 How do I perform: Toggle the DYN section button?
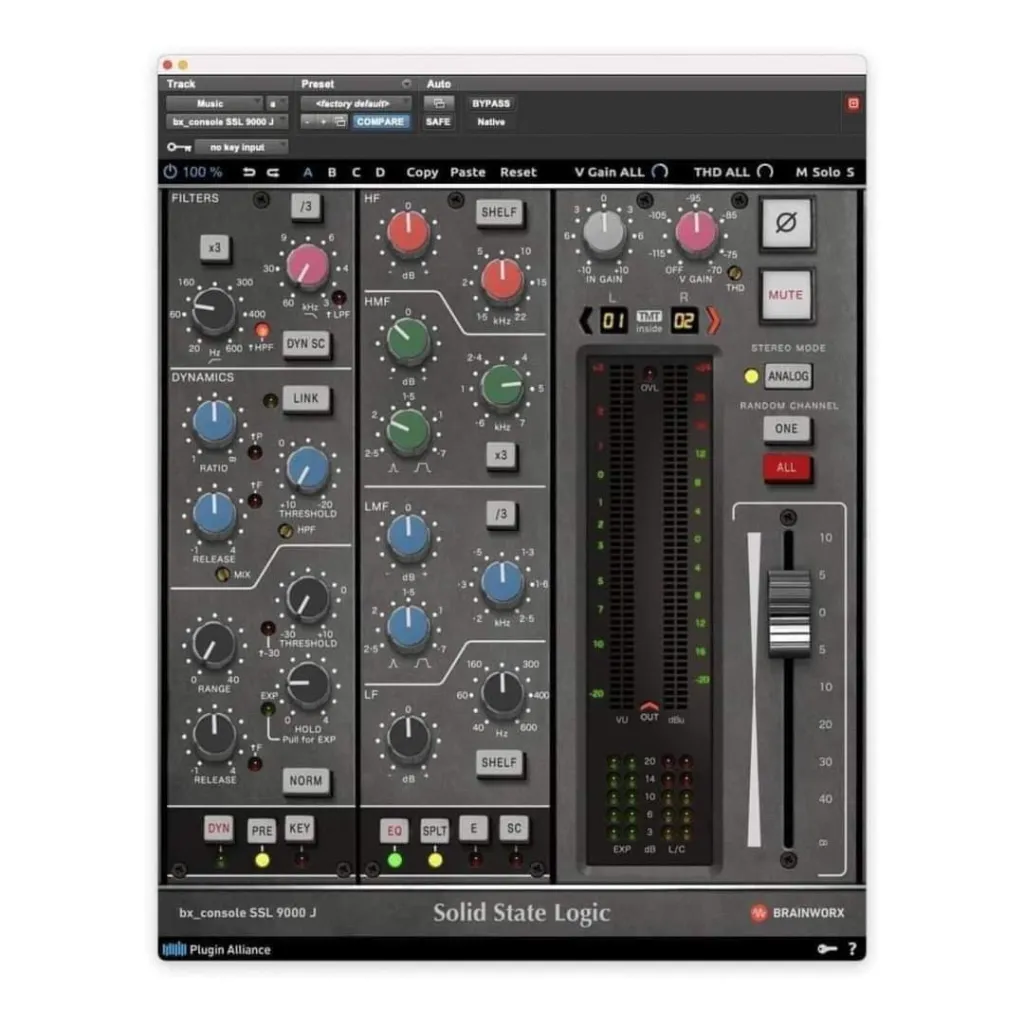[219, 829]
